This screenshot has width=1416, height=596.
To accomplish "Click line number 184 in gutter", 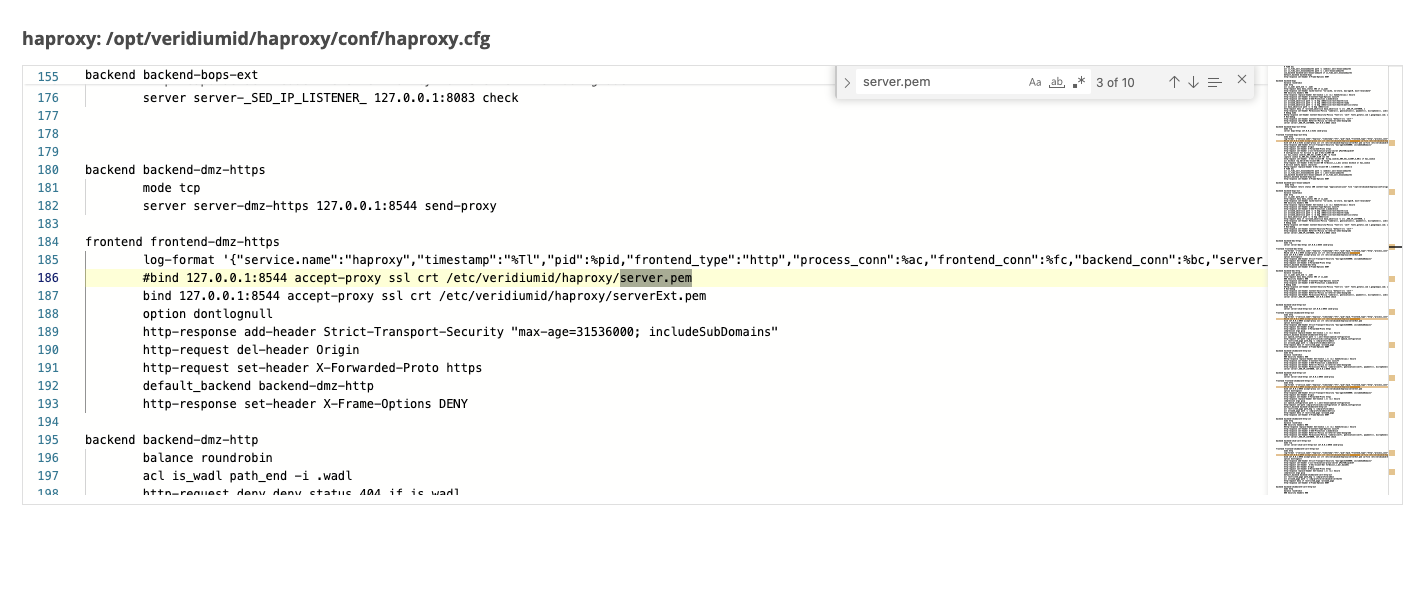I will [47, 242].
